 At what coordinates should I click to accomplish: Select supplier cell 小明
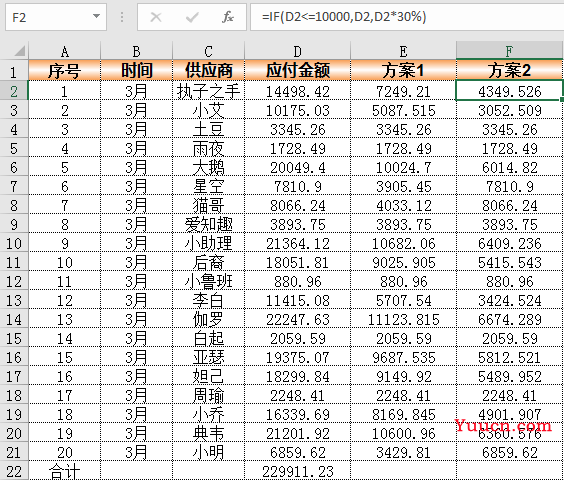209,452
